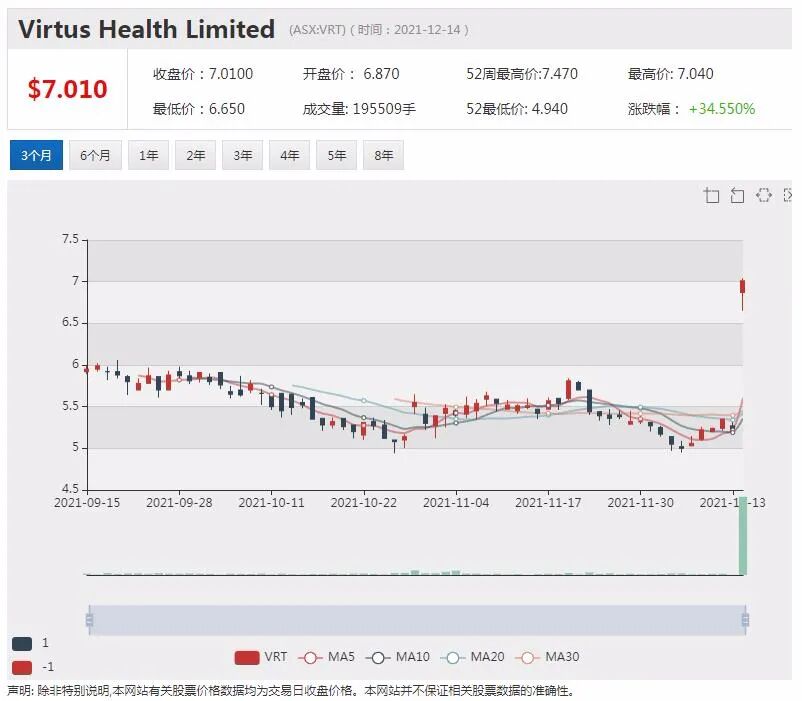
Task: Click the +34.550% change value
Action: (x=722, y=109)
